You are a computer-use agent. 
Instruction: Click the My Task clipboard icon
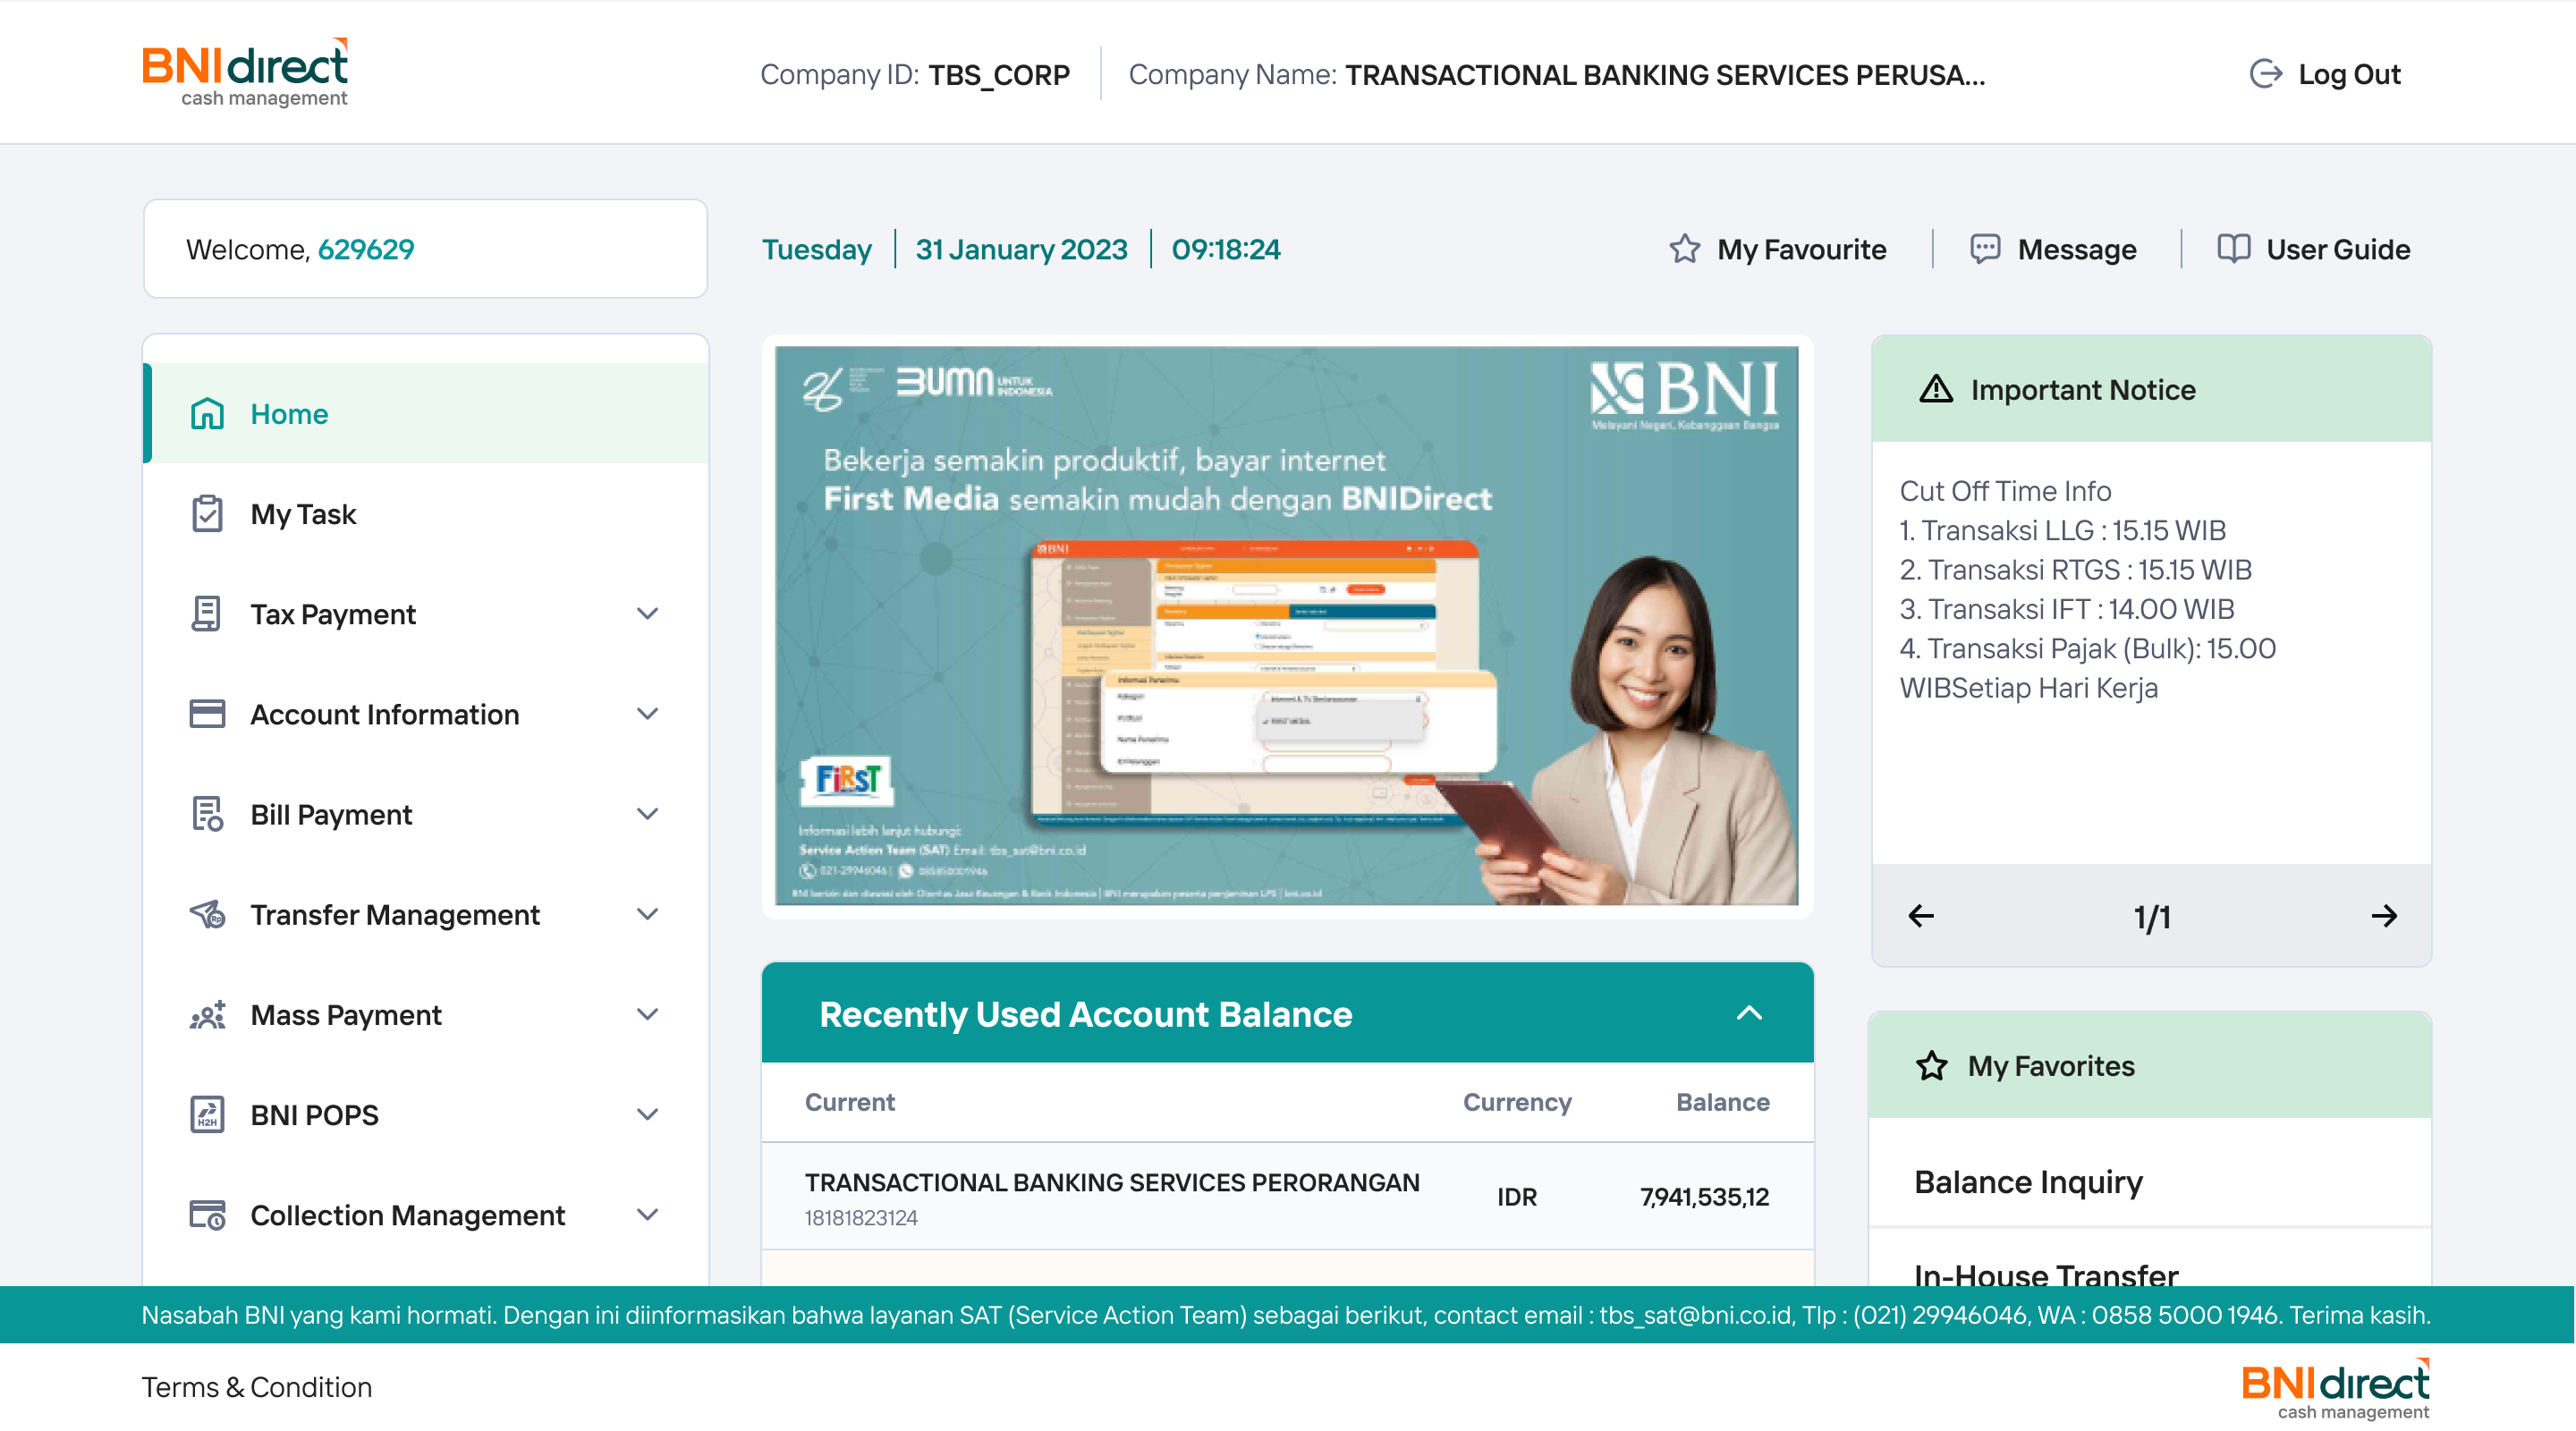(x=207, y=513)
